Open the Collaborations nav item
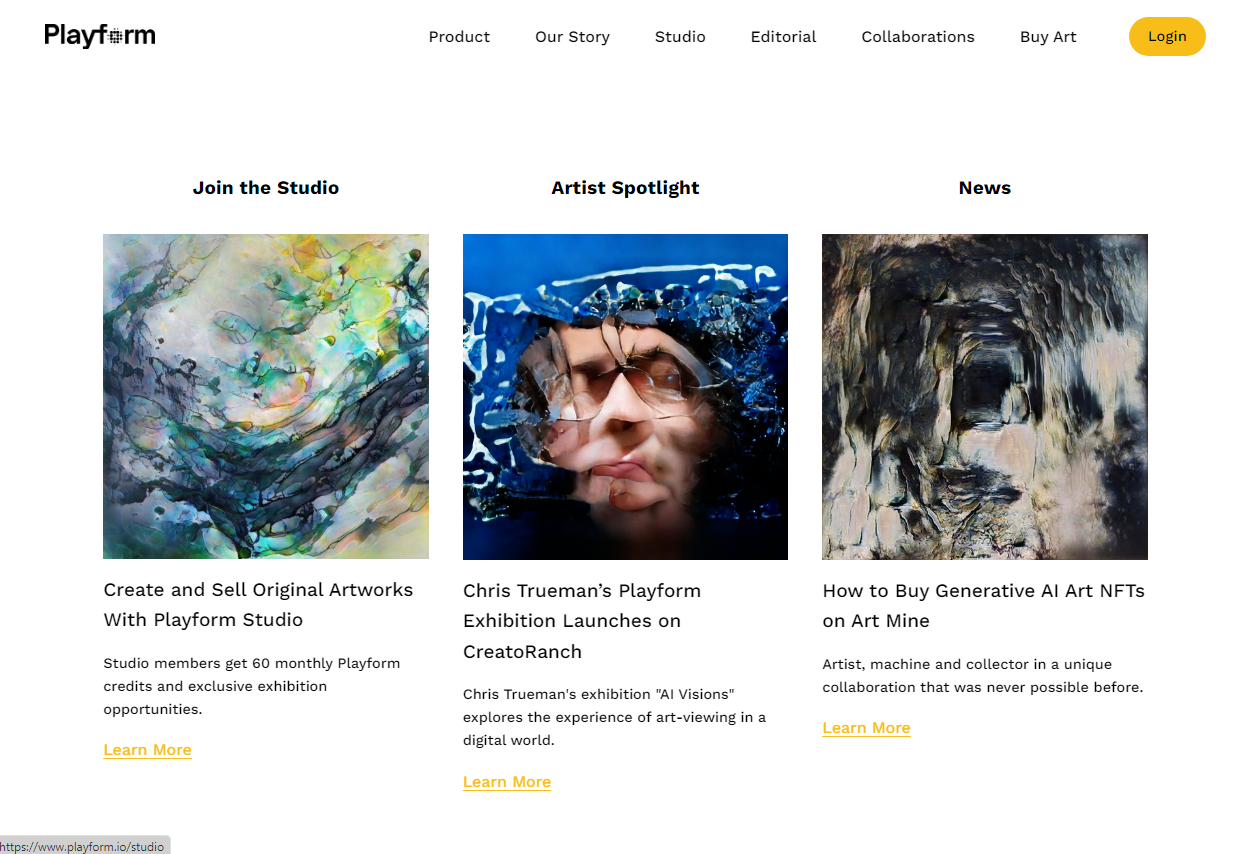1255x854 pixels. [918, 37]
